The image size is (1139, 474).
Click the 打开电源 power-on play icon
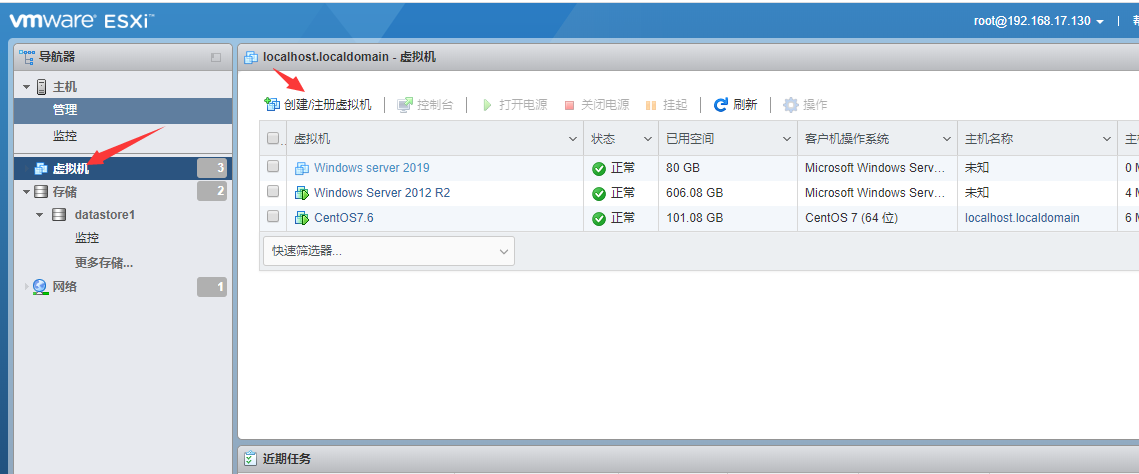(x=487, y=105)
